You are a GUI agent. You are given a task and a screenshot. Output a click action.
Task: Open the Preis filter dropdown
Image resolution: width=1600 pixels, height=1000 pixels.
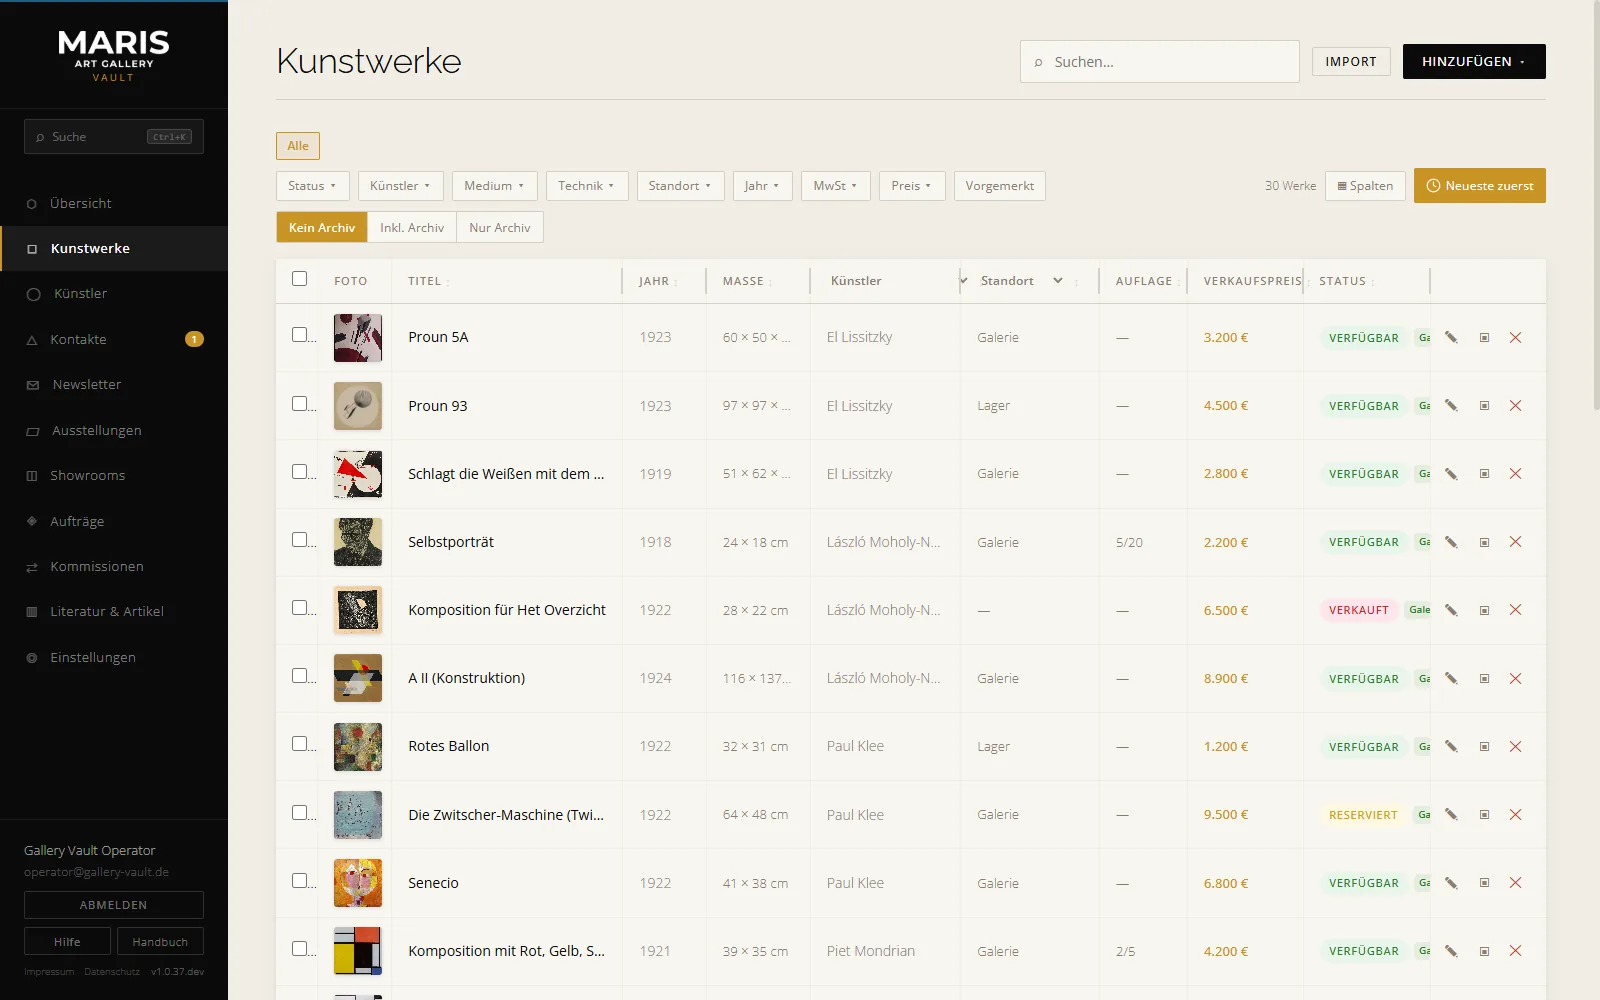pyautogui.click(x=912, y=186)
